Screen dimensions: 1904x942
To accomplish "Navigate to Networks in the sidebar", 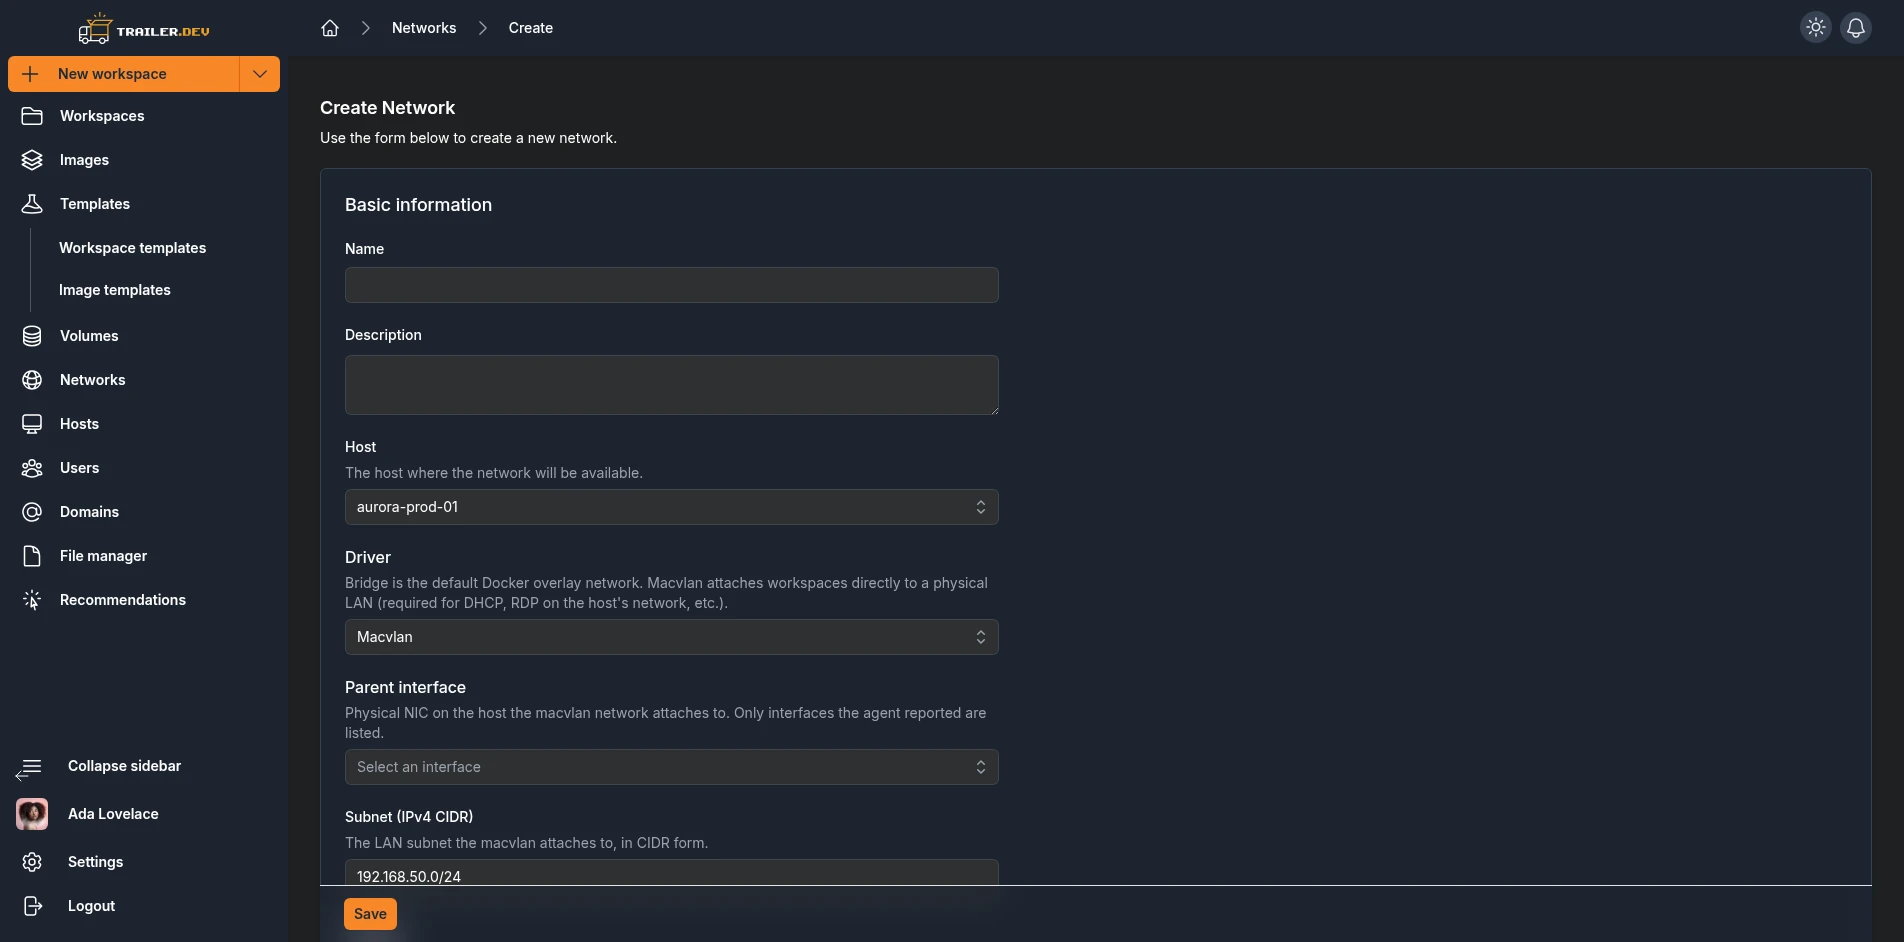I will (93, 380).
